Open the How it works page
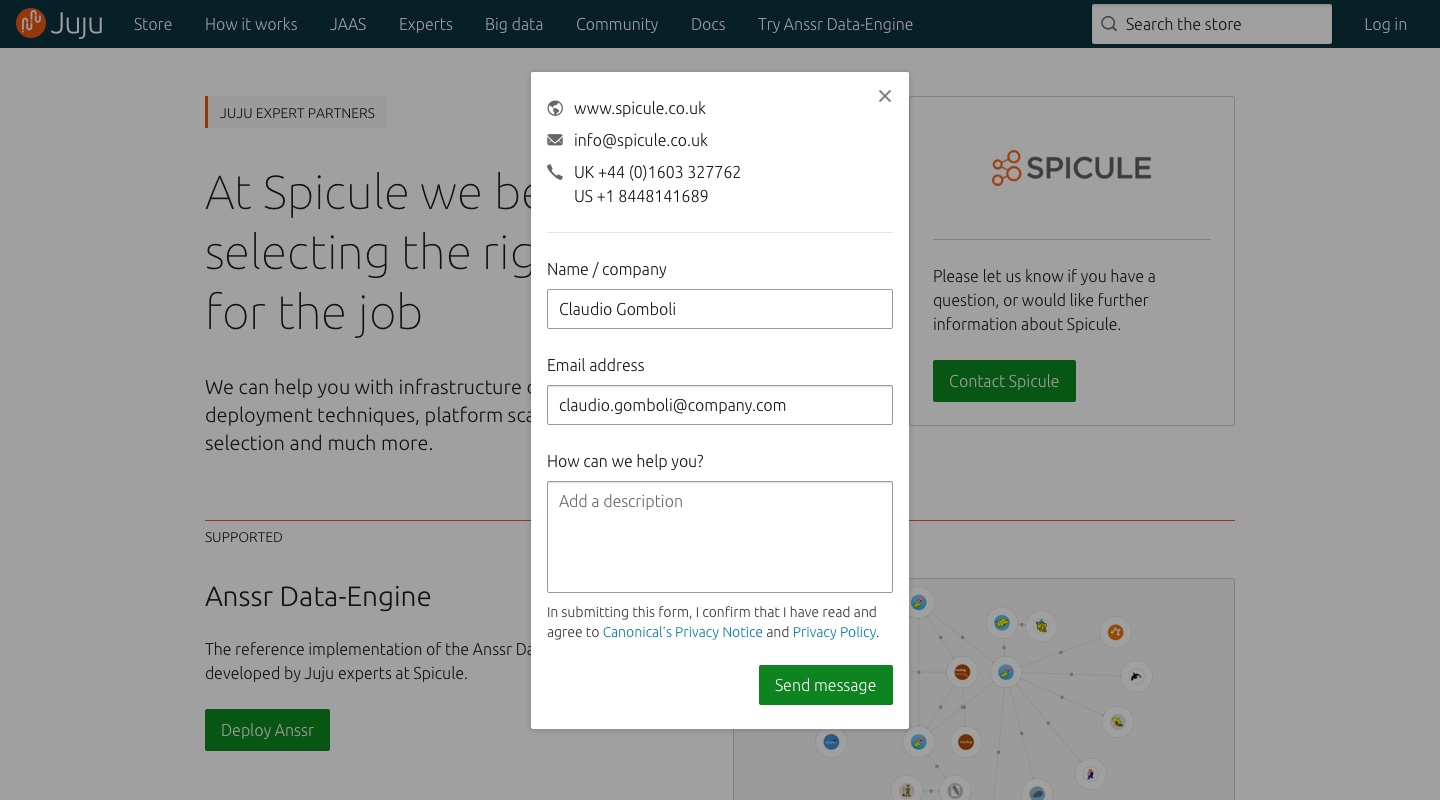The height and width of the screenshot is (800, 1440). pos(251,24)
